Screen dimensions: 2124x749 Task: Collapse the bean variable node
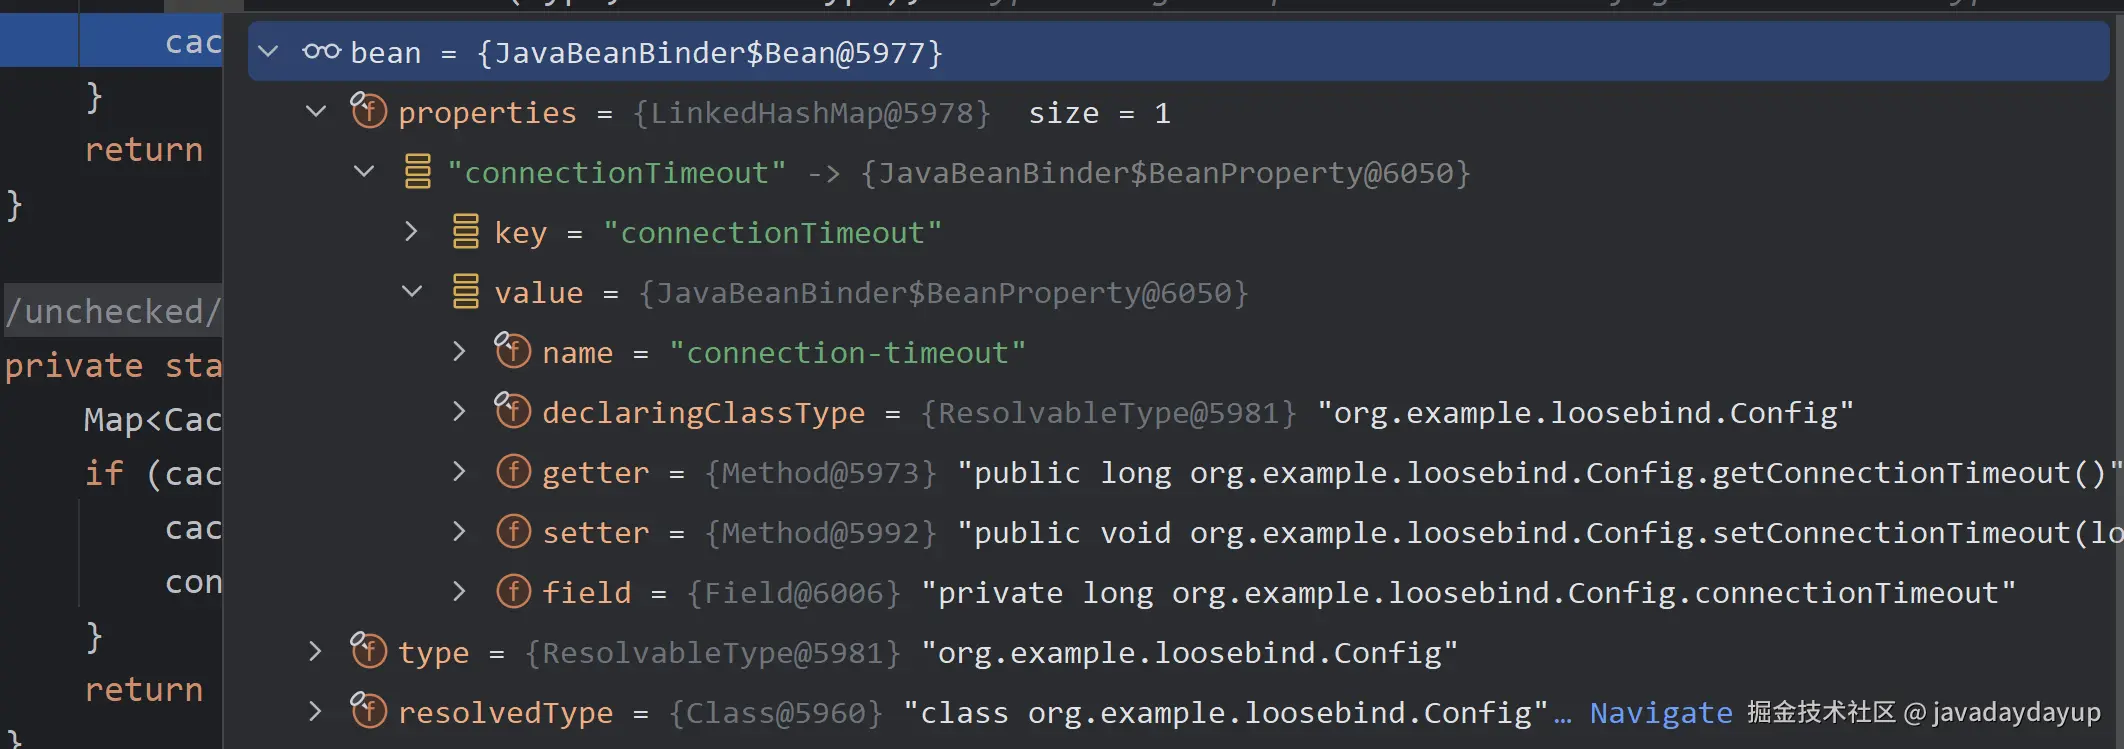pos(268,51)
